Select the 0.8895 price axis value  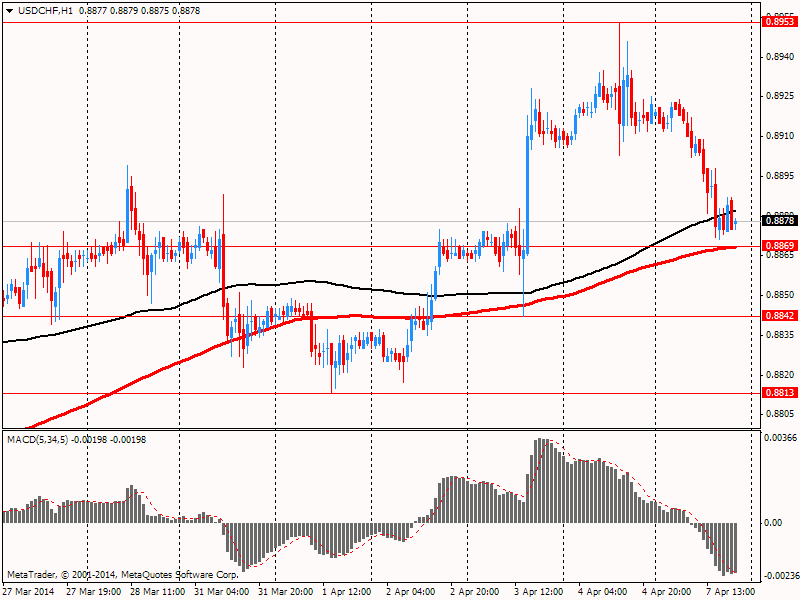(x=781, y=176)
